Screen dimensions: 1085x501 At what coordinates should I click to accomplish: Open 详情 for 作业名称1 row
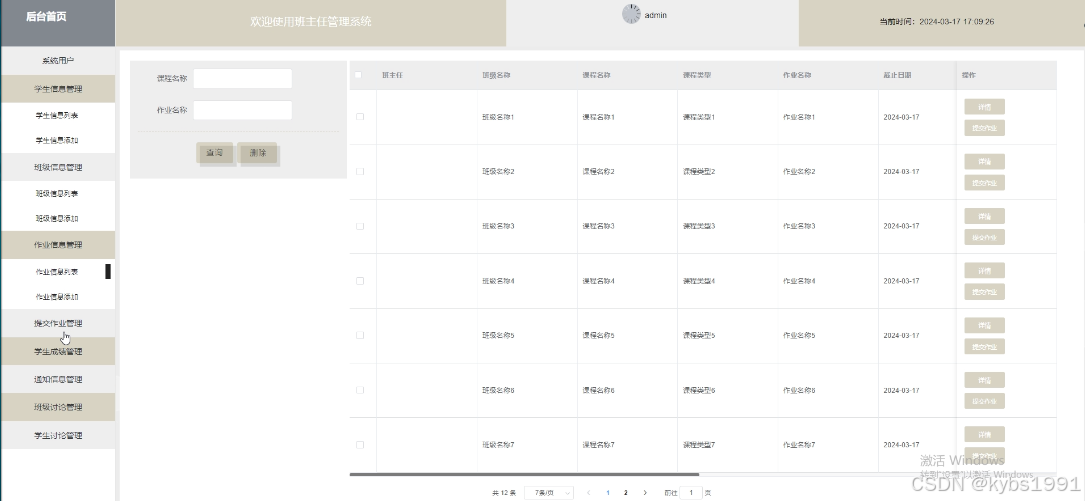pos(984,107)
